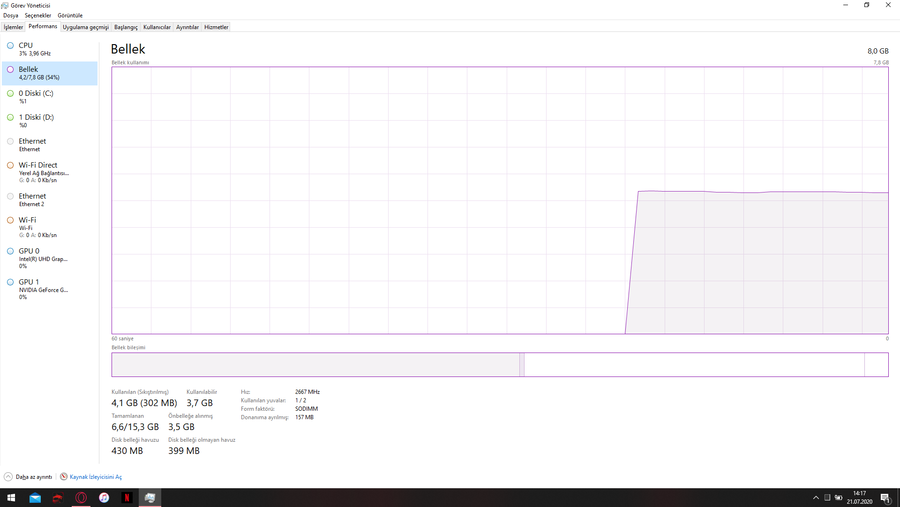Open iTunes from the taskbar
The width and height of the screenshot is (900, 507).
click(x=104, y=498)
